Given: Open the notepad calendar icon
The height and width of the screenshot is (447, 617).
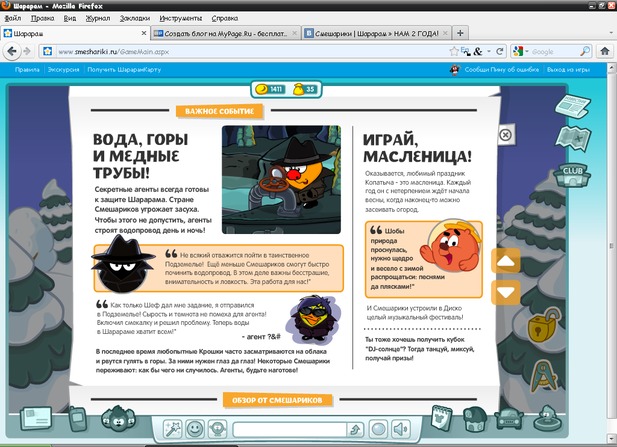Looking at the screenshot, I should (442, 418).
